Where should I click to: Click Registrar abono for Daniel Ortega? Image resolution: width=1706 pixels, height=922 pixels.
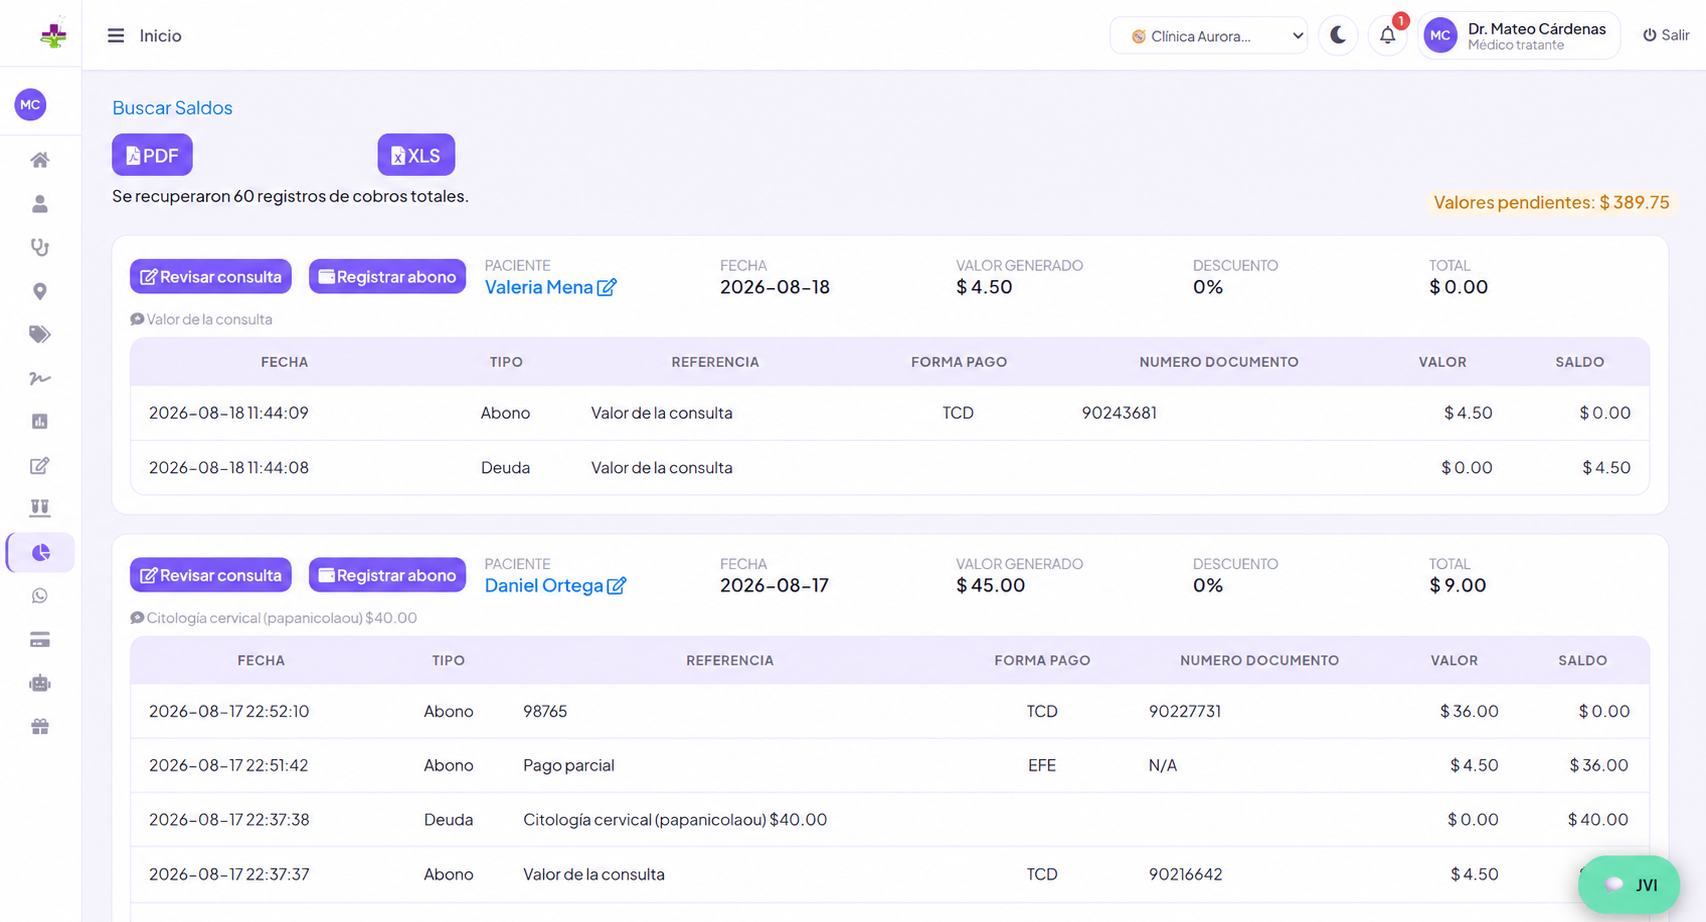(x=387, y=575)
